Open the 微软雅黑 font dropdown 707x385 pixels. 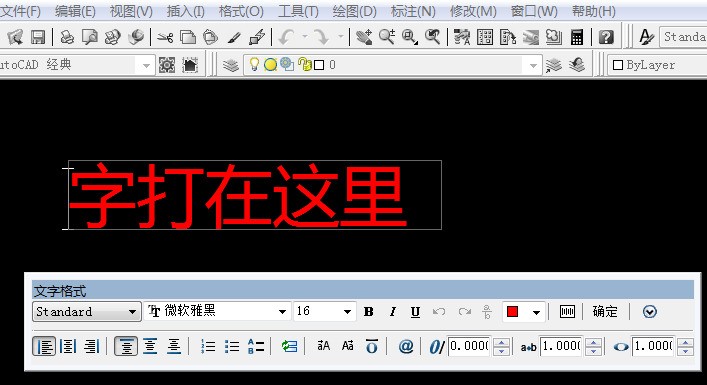click(x=282, y=312)
